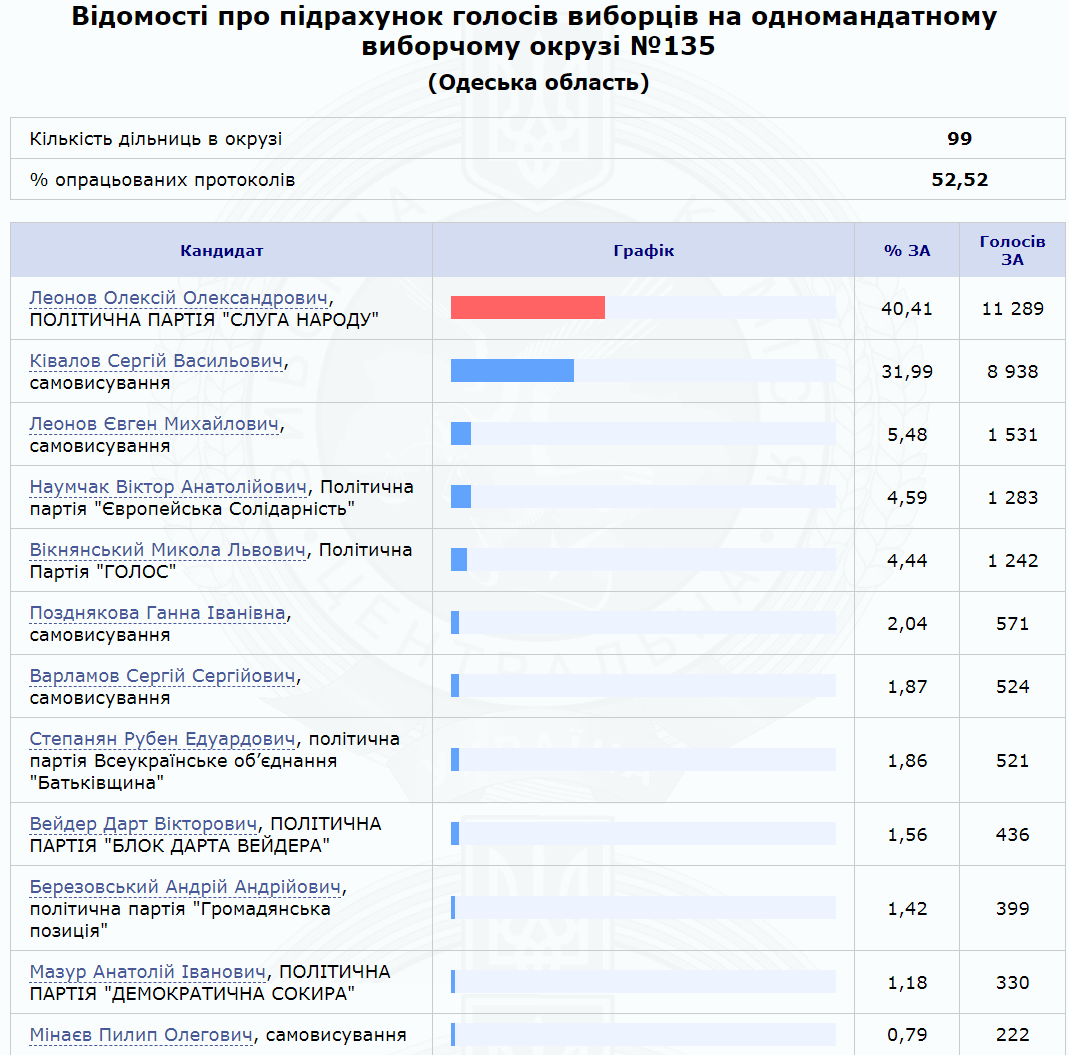Open the Варламов Сергій Сергійович link
This screenshot has height=1055, width=1069.
(163, 676)
